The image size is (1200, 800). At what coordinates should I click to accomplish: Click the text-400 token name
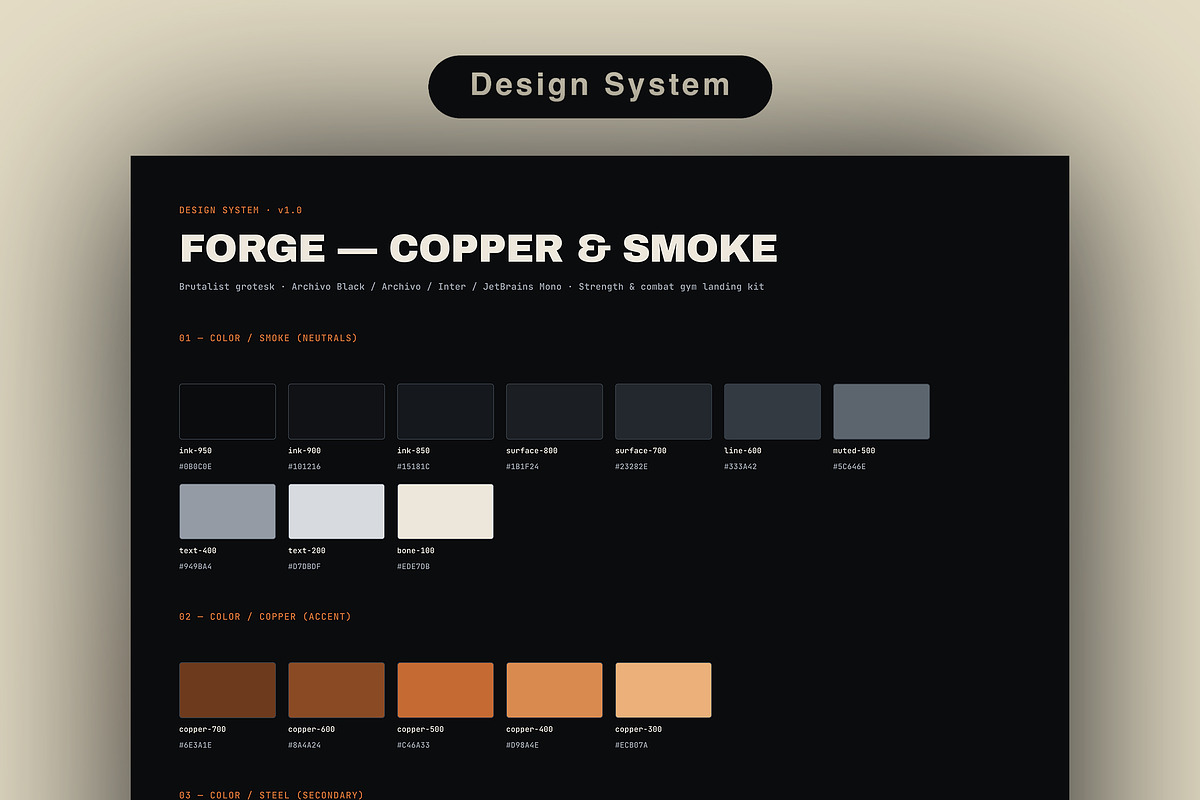pyautogui.click(x=198, y=551)
